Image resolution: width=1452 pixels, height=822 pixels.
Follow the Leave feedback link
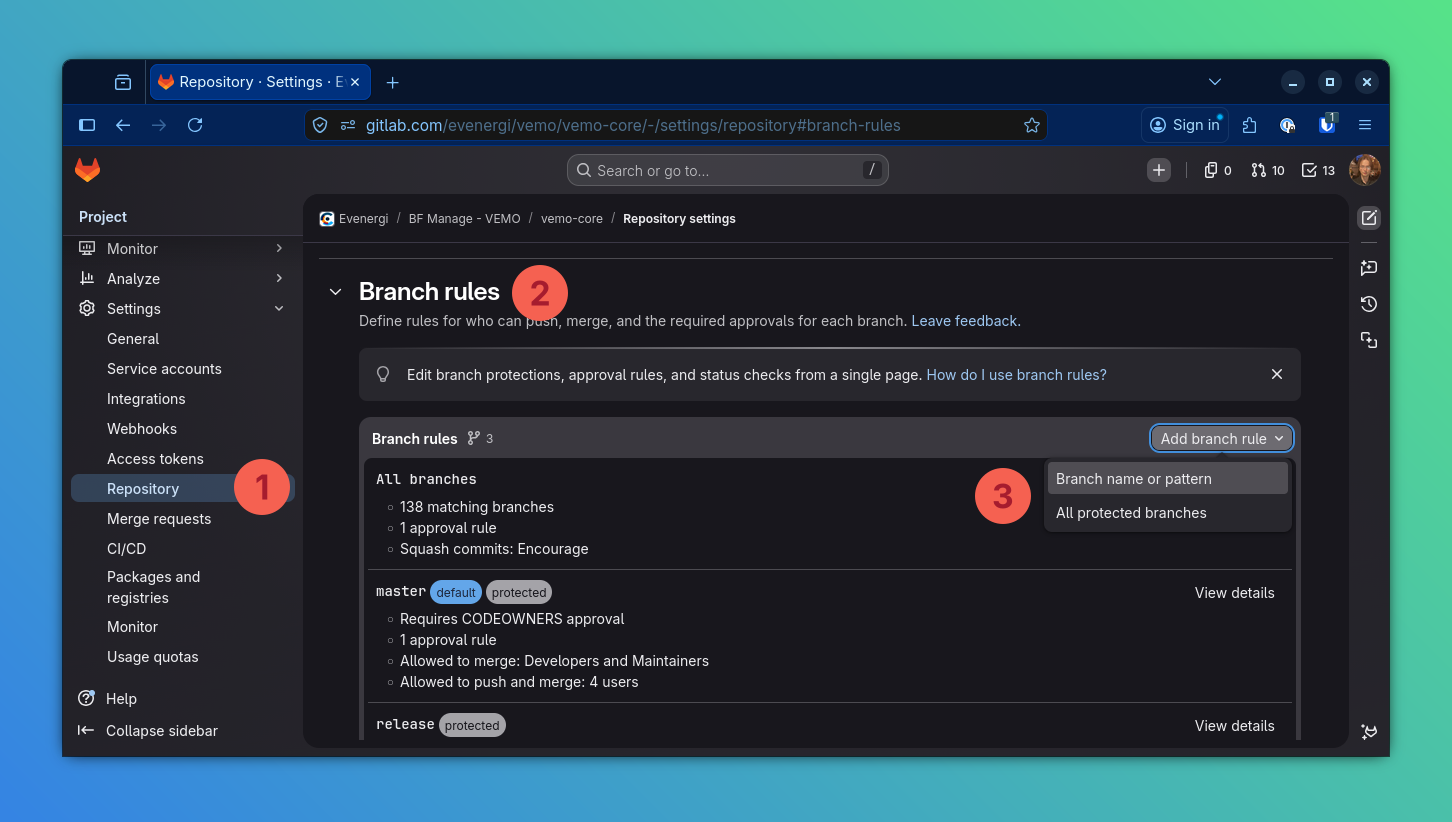(x=963, y=321)
